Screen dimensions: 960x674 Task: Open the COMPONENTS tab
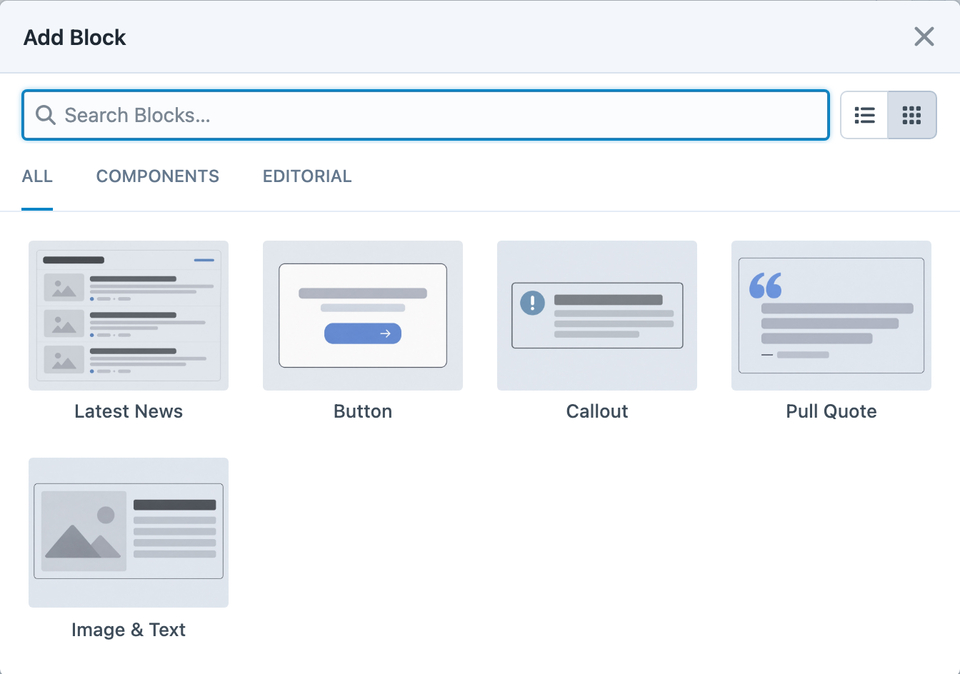(157, 176)
